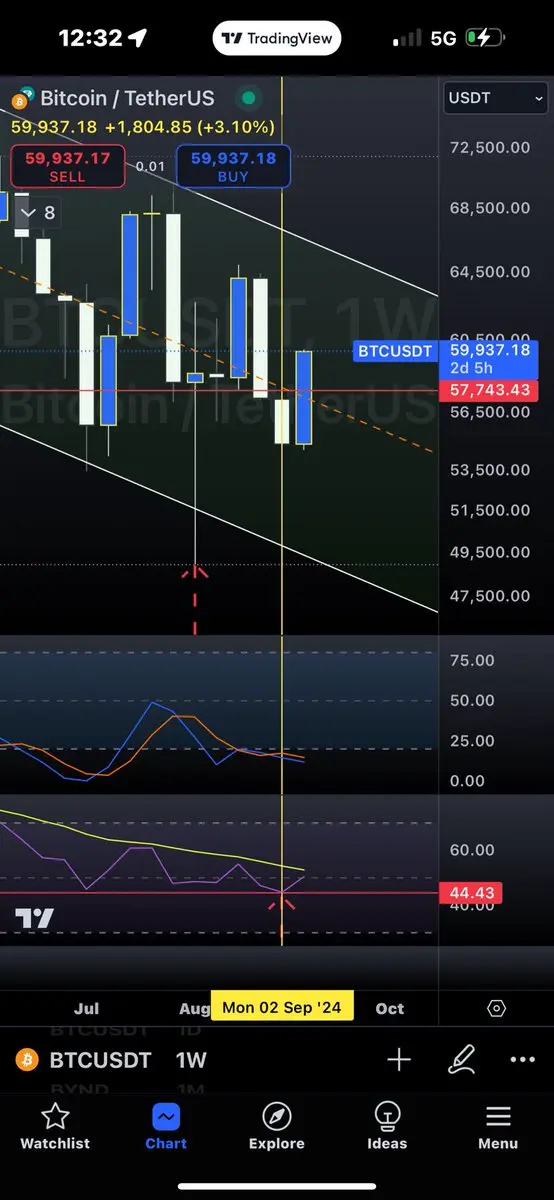Image resolution: width=554 pixels, height=1200 pixels.
Task: Tap the 59,937.17 SELL button
Action: click(x=67, y=166)
